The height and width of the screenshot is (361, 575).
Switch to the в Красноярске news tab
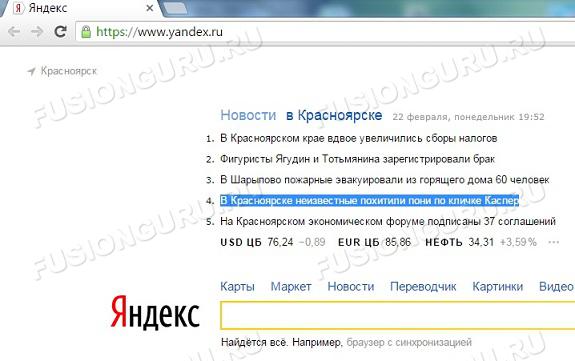pyautogui.click(x=334, y=115)
